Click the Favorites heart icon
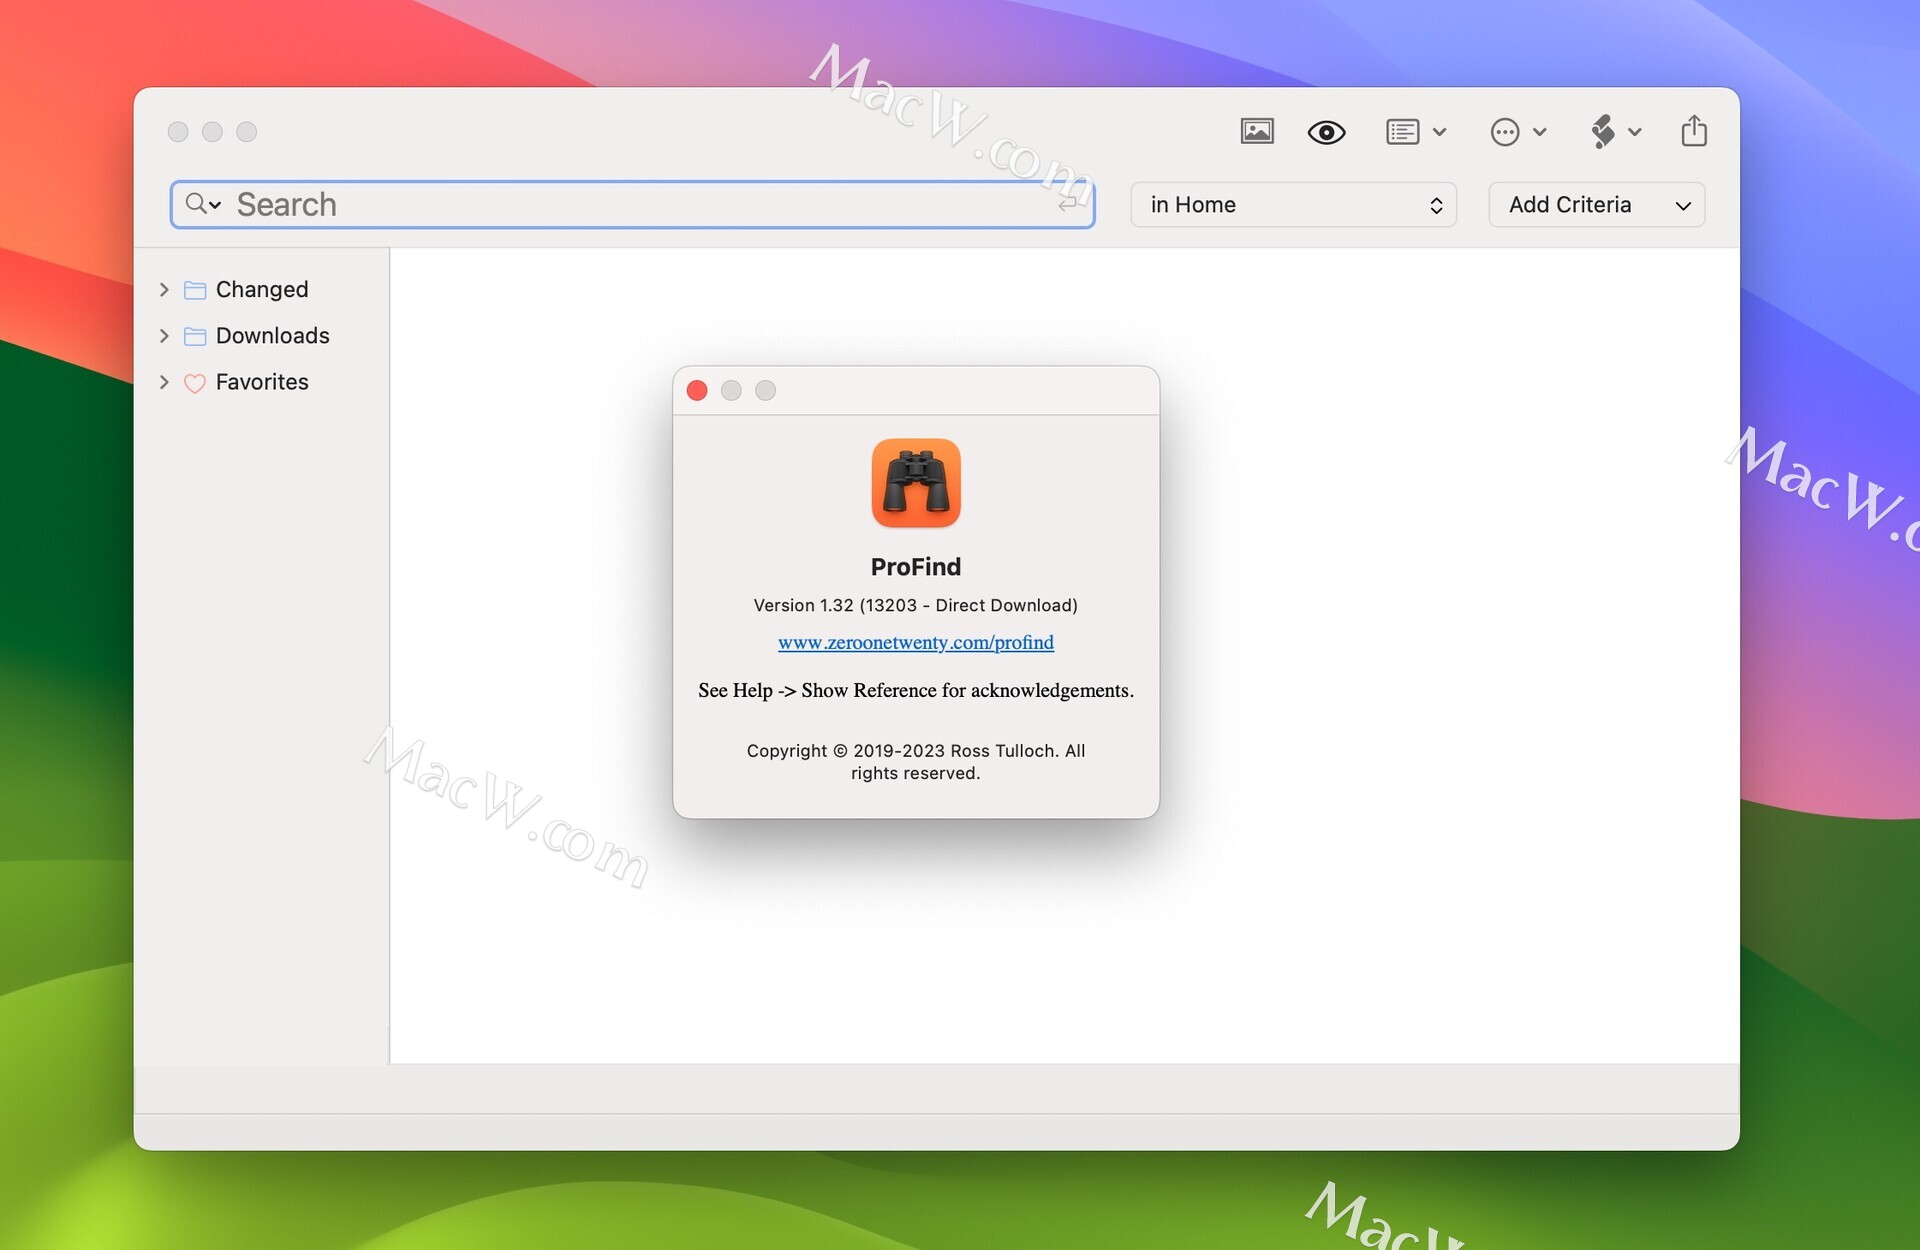This screenshot has height=1250, width=1920. (x=195, y=383)
